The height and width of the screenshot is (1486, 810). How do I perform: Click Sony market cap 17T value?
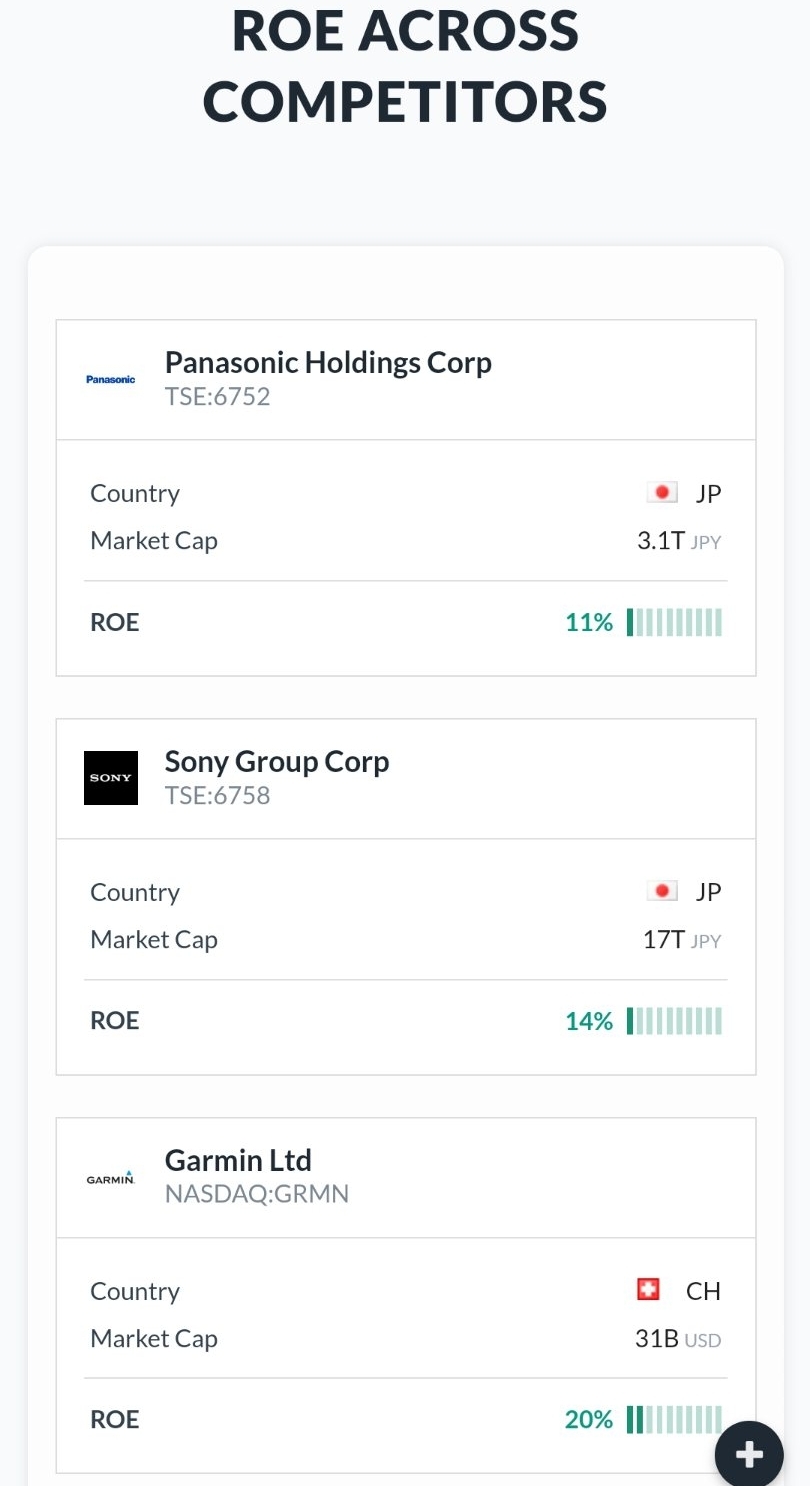coord(664,940)
